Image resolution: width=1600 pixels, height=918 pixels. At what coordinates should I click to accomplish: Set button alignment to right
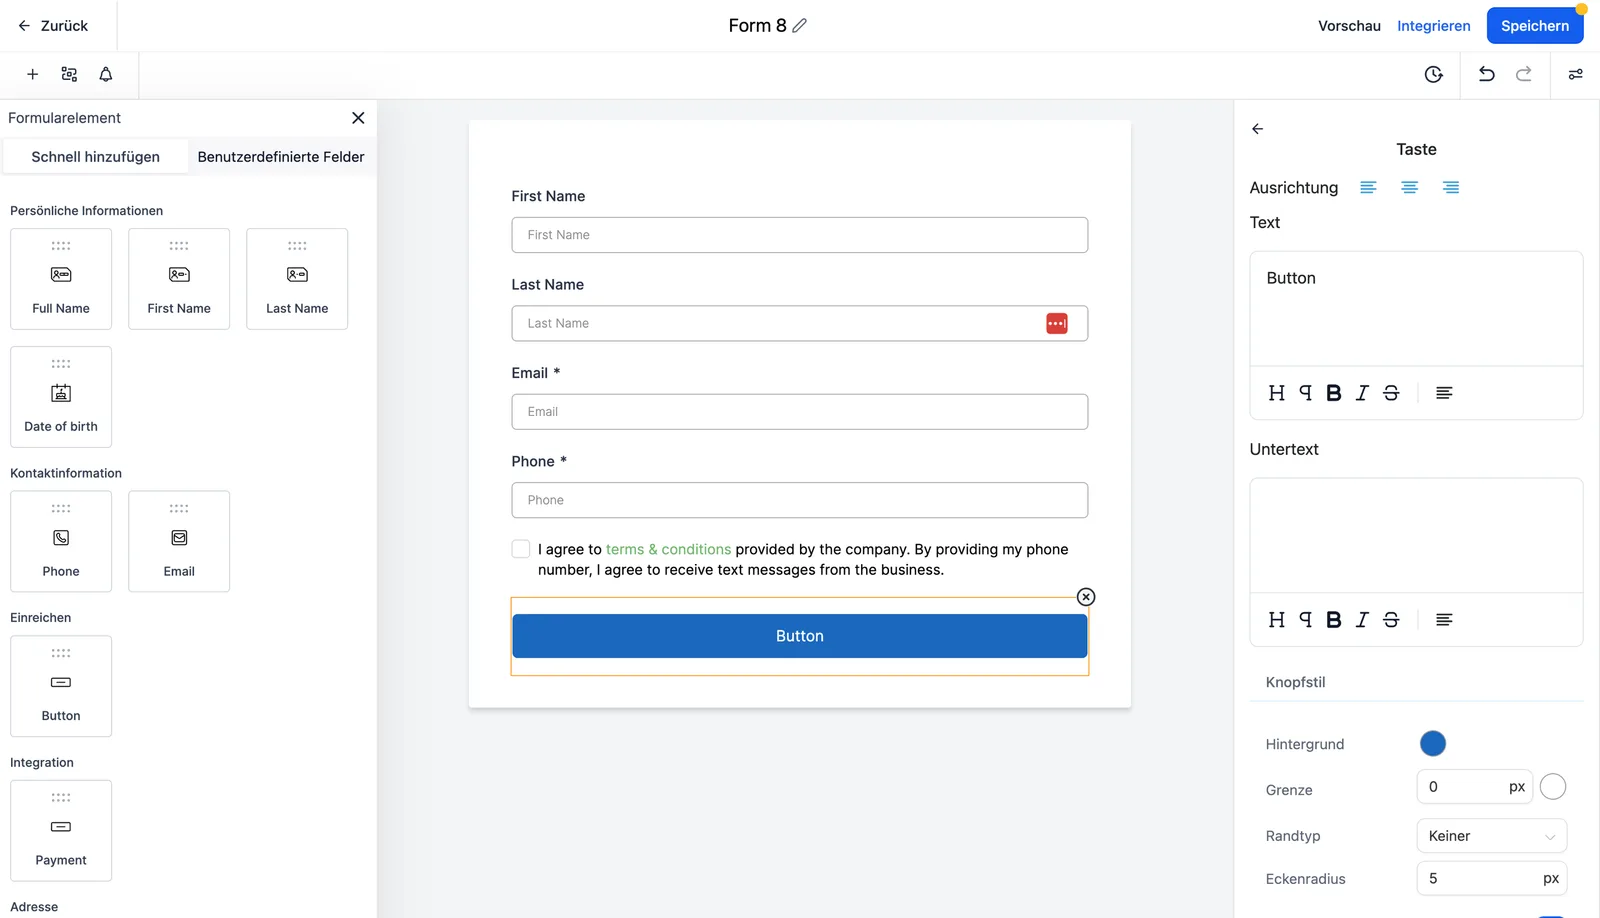1451,188
